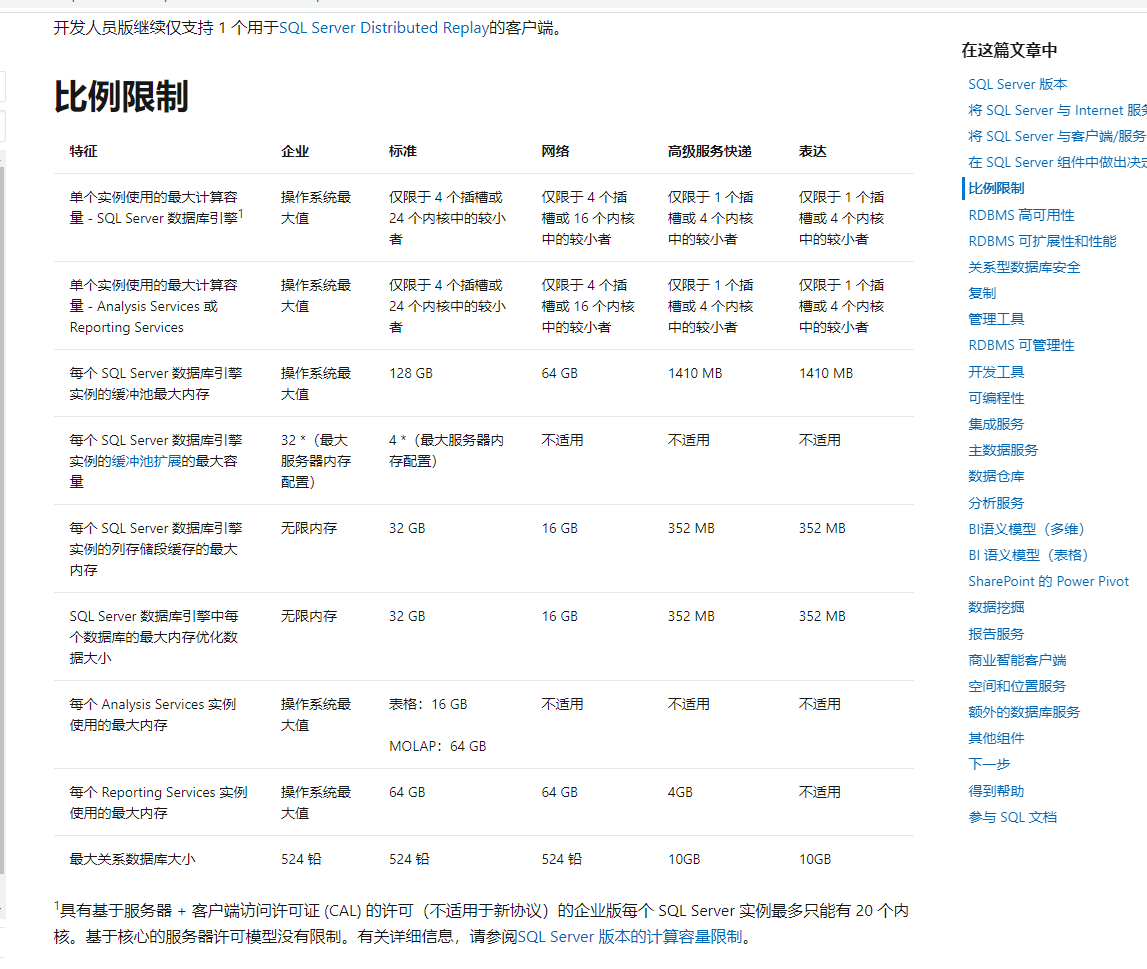Open the SQL Server 版本的计算容量限制 footnote link
The height and width of the screenshot is (969, 1147).
[629, 937]
